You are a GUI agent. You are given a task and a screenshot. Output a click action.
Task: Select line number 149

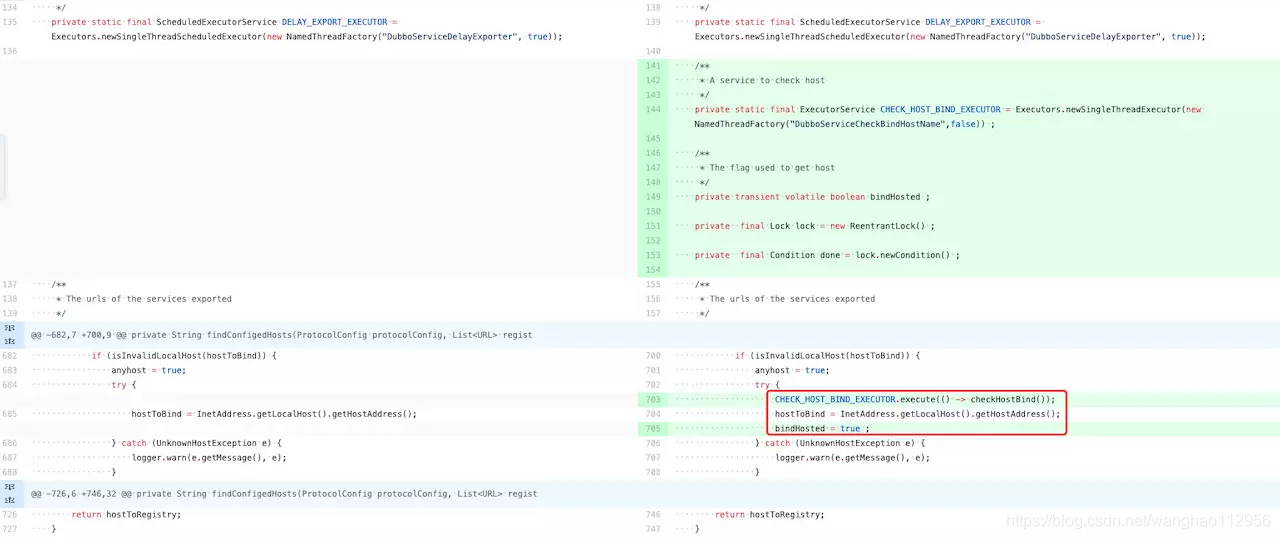pos(653,197)
